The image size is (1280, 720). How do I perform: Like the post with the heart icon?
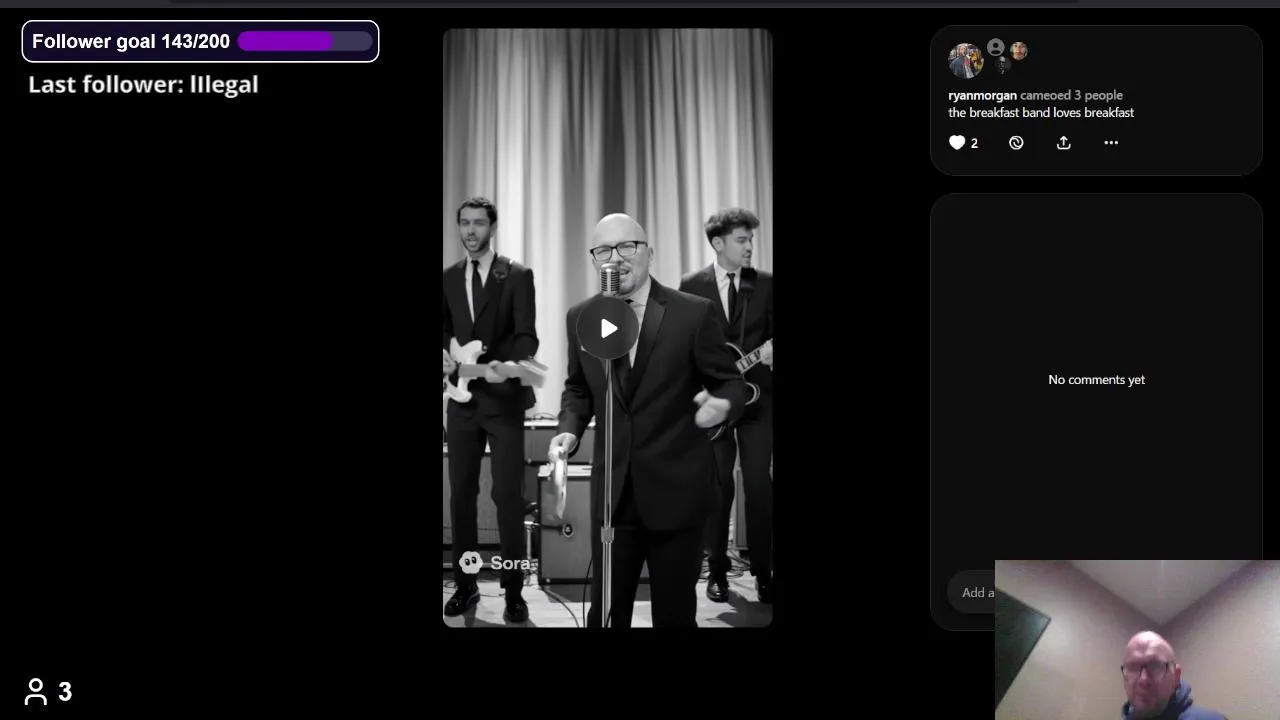[x=957, y=143]
